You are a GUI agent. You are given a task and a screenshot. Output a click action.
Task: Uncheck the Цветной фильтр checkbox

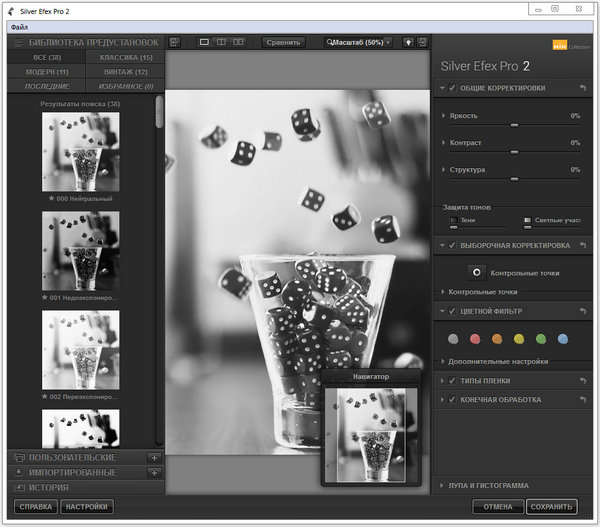tap(453, 312)
